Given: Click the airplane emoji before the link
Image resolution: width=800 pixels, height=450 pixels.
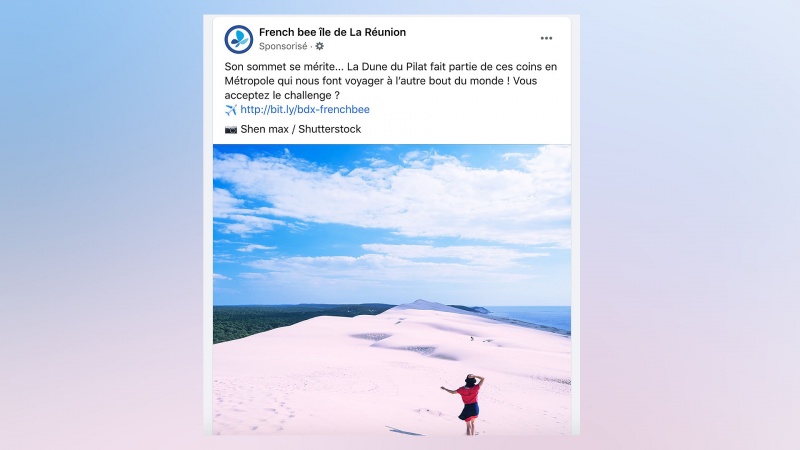Looking at the screenshot, I should point(231,110).
